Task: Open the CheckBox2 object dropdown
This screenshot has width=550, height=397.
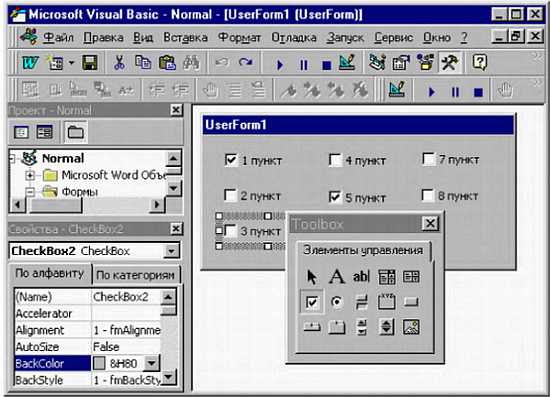Action: 171,251
